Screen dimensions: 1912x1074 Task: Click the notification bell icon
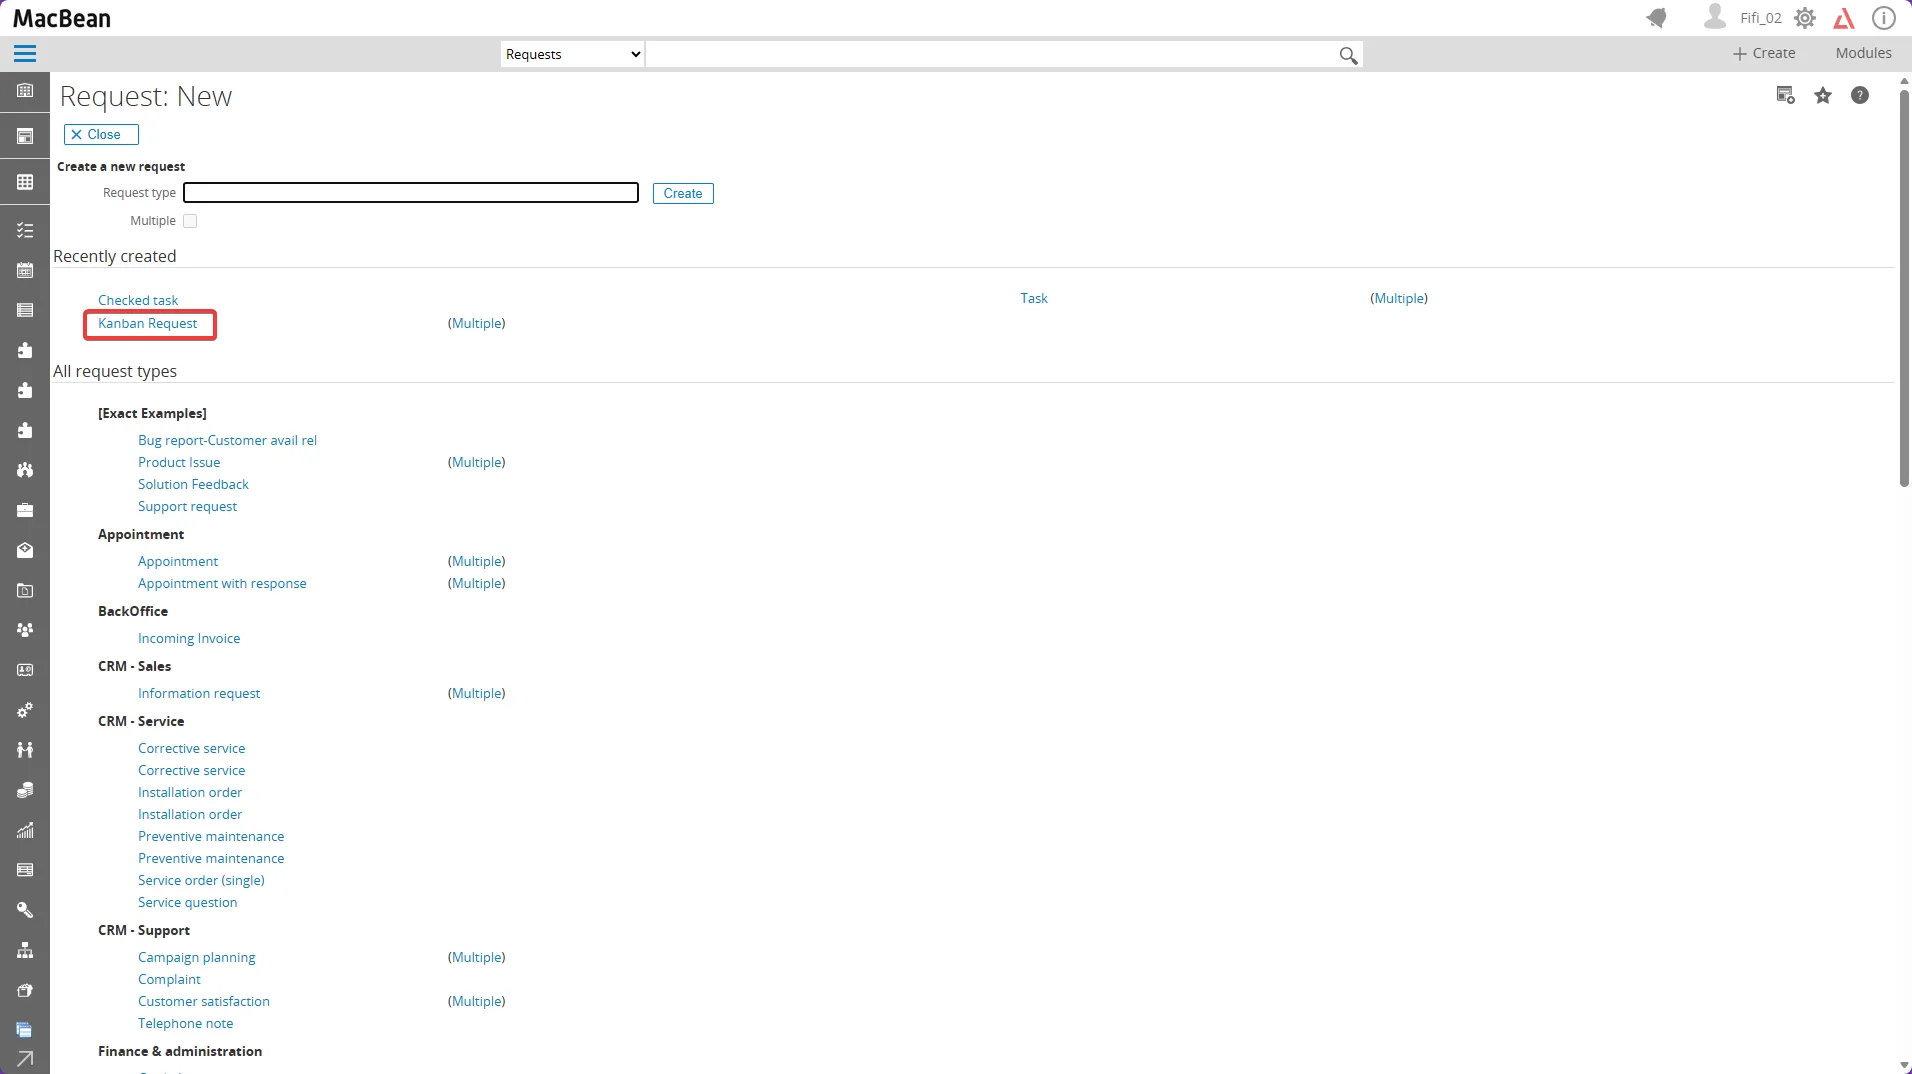tap(1657, 18)
